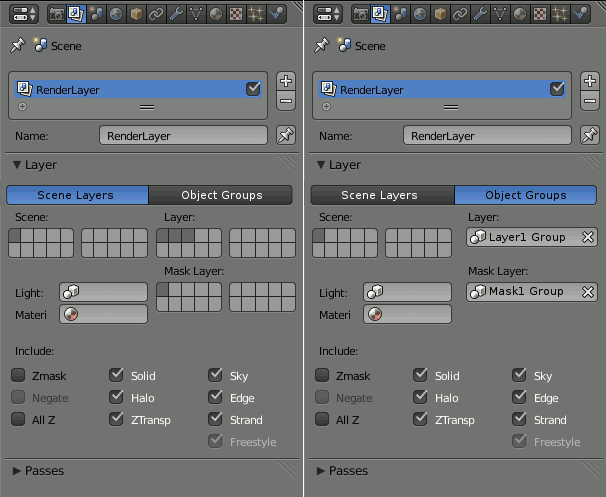Toggle pin icon beside Scene in left panel
Image resolution: width=606 pixels, height=497 pixels.
(x=17, y=46)
